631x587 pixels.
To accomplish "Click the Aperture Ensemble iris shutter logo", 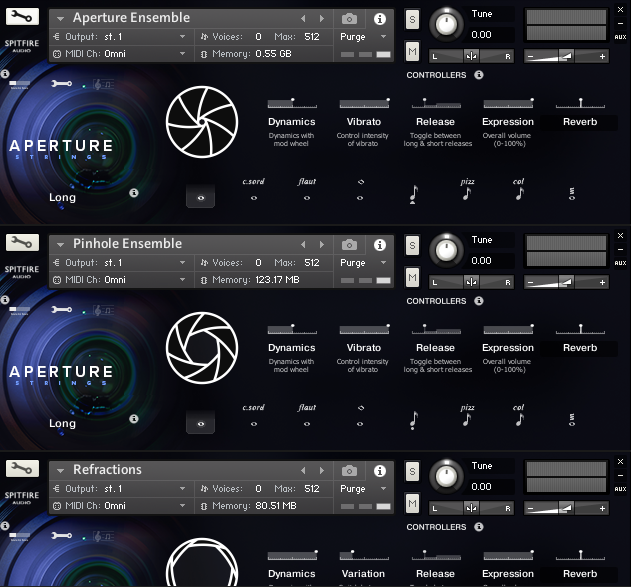I will (202, 122).
